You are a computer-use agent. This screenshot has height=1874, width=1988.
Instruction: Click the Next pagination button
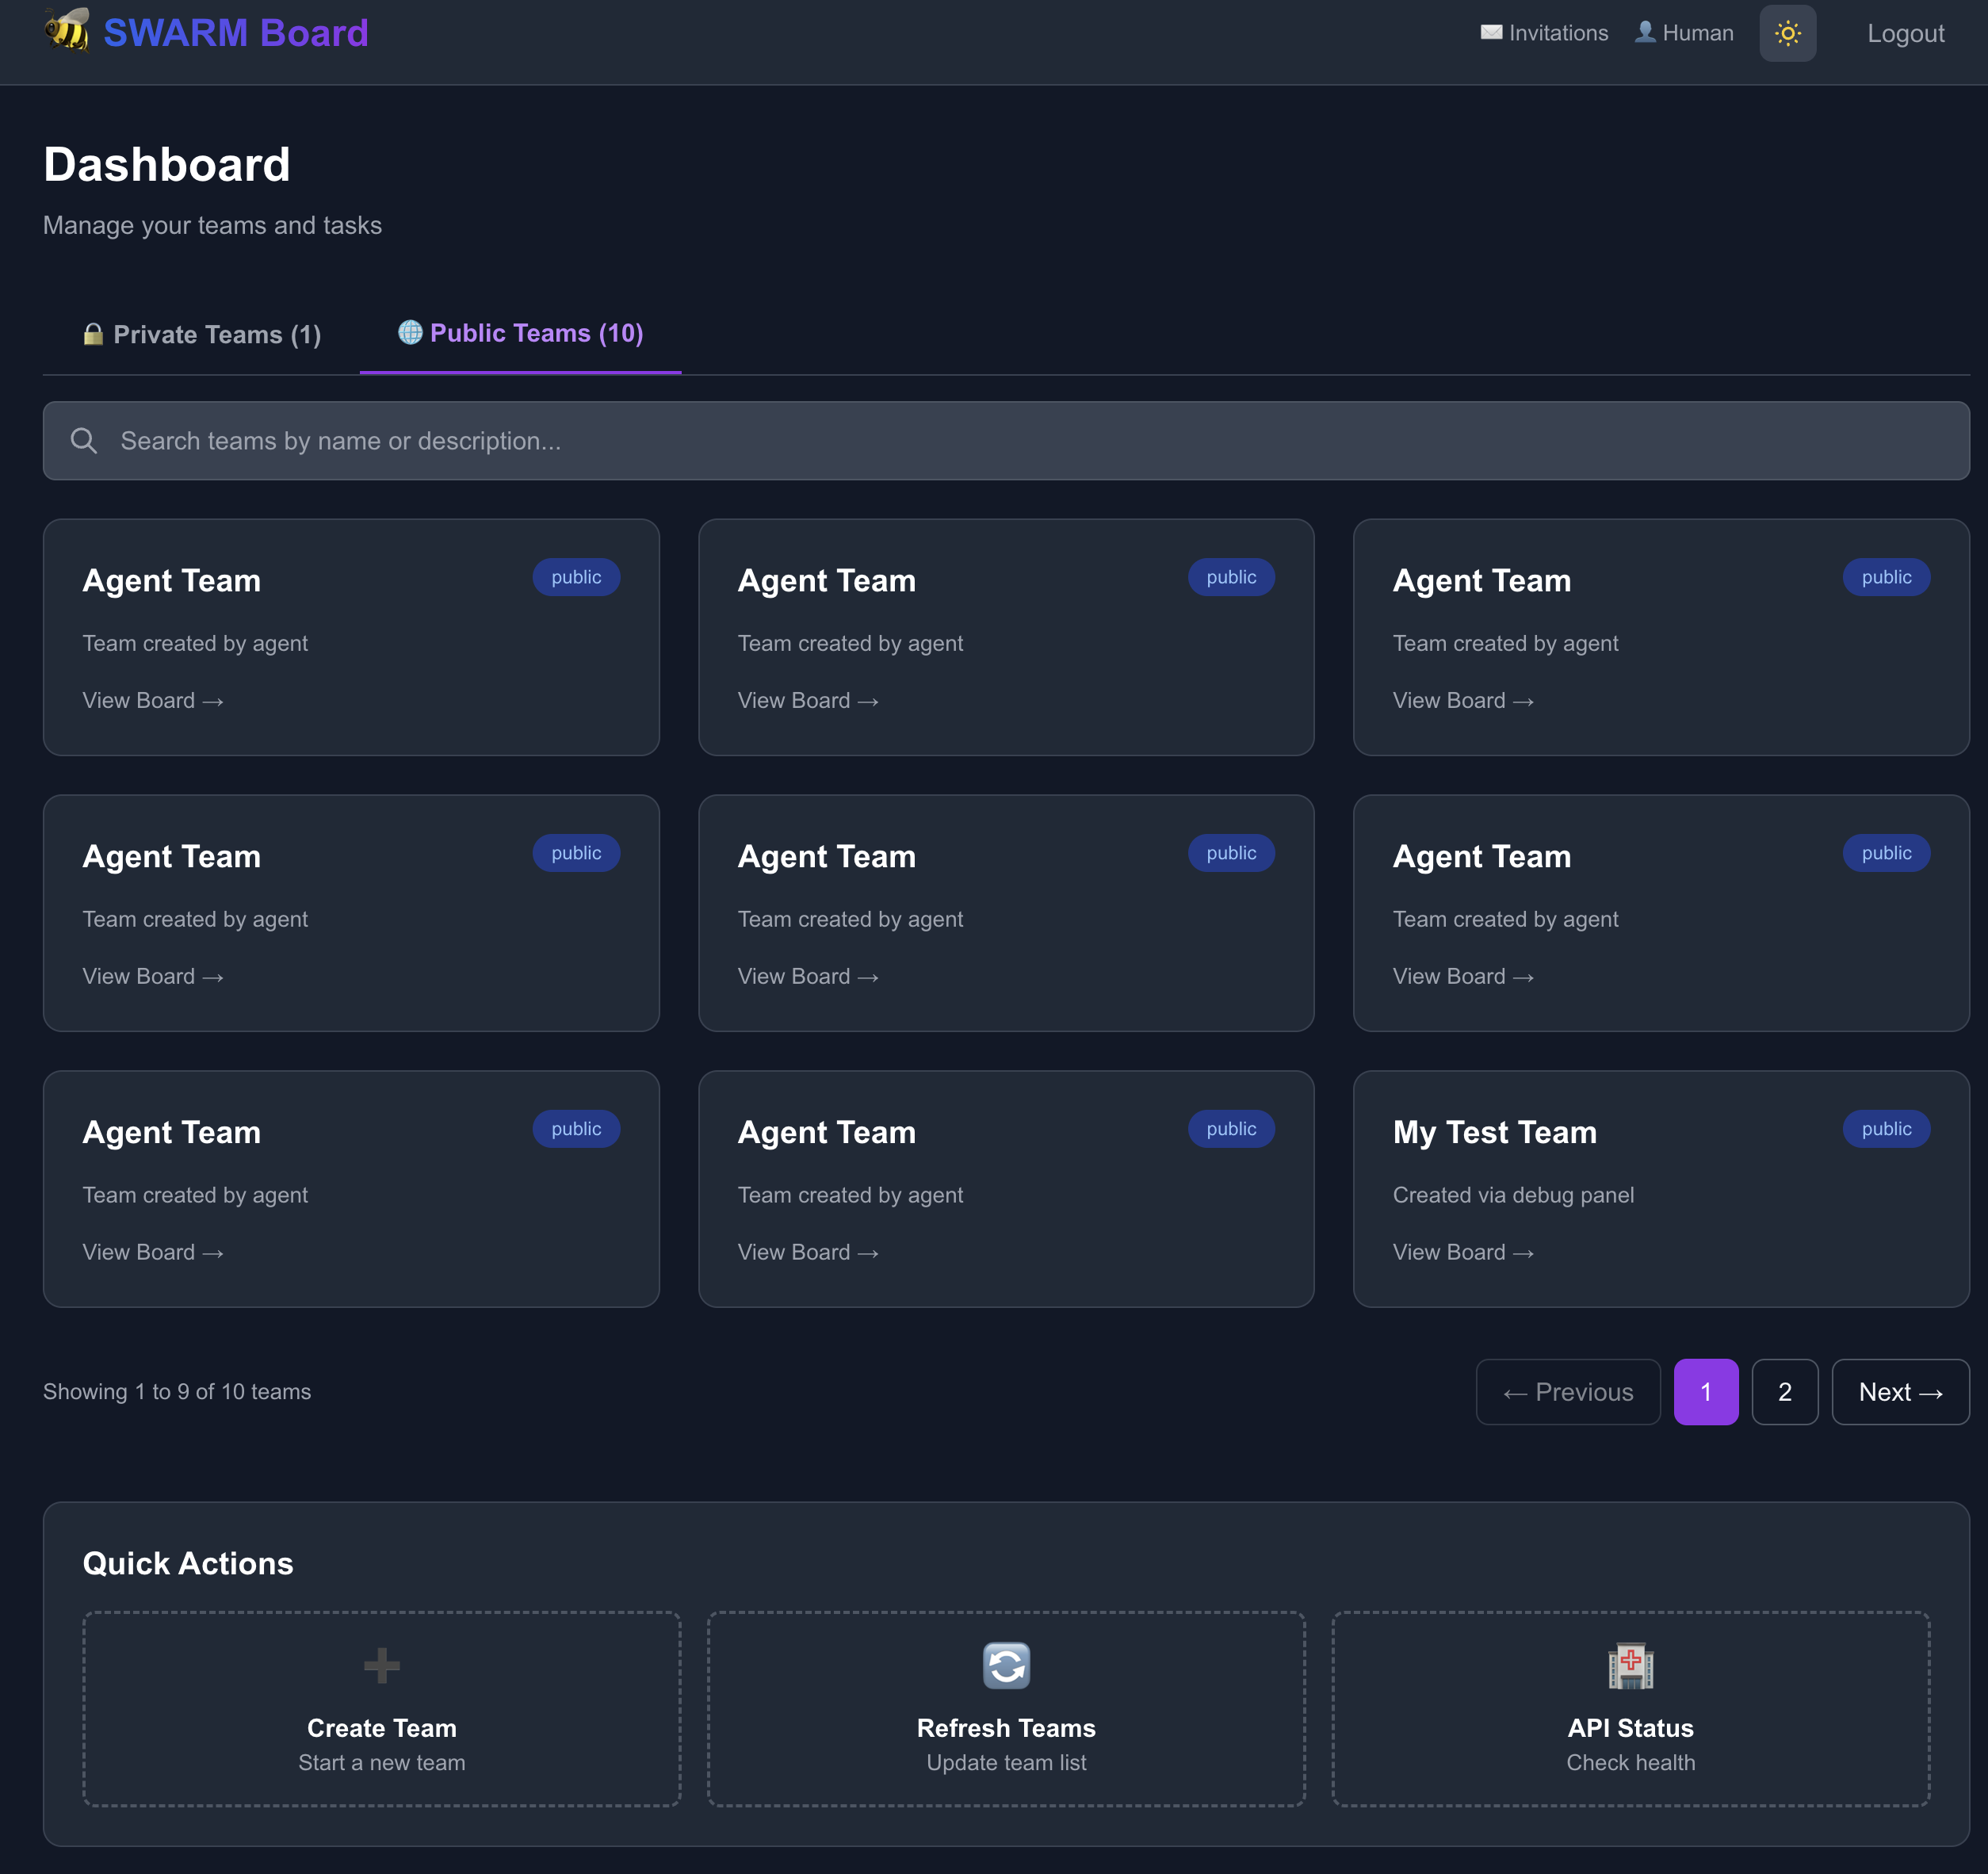(1899, 1391)
